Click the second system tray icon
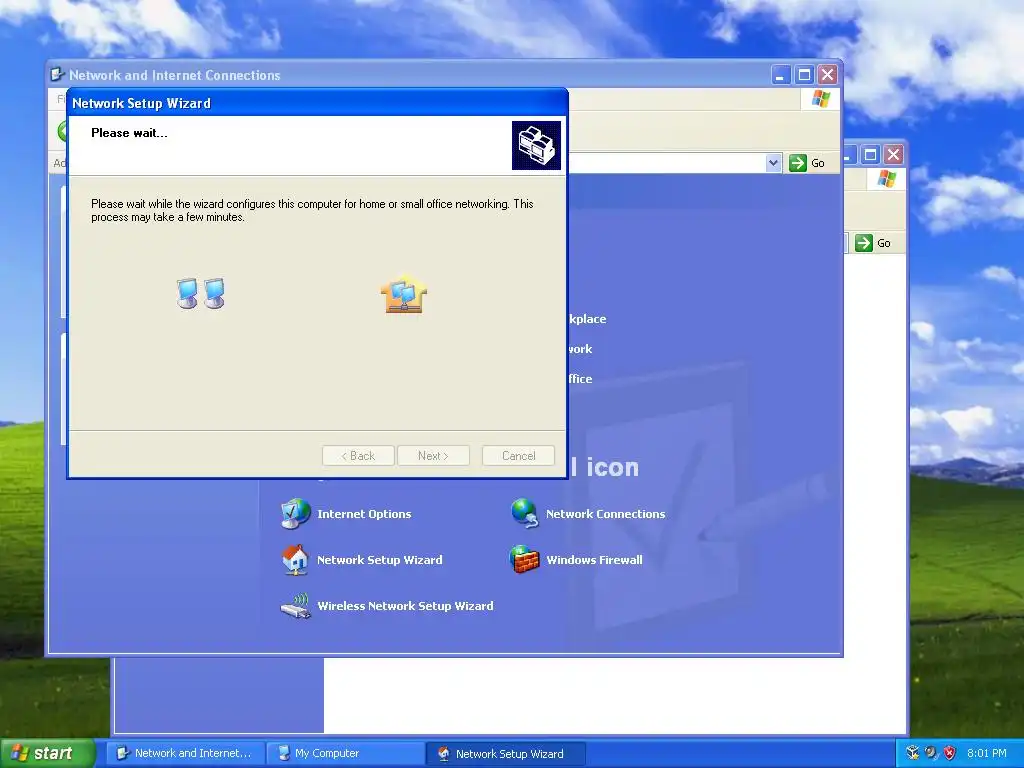 (x=931, y=753)
